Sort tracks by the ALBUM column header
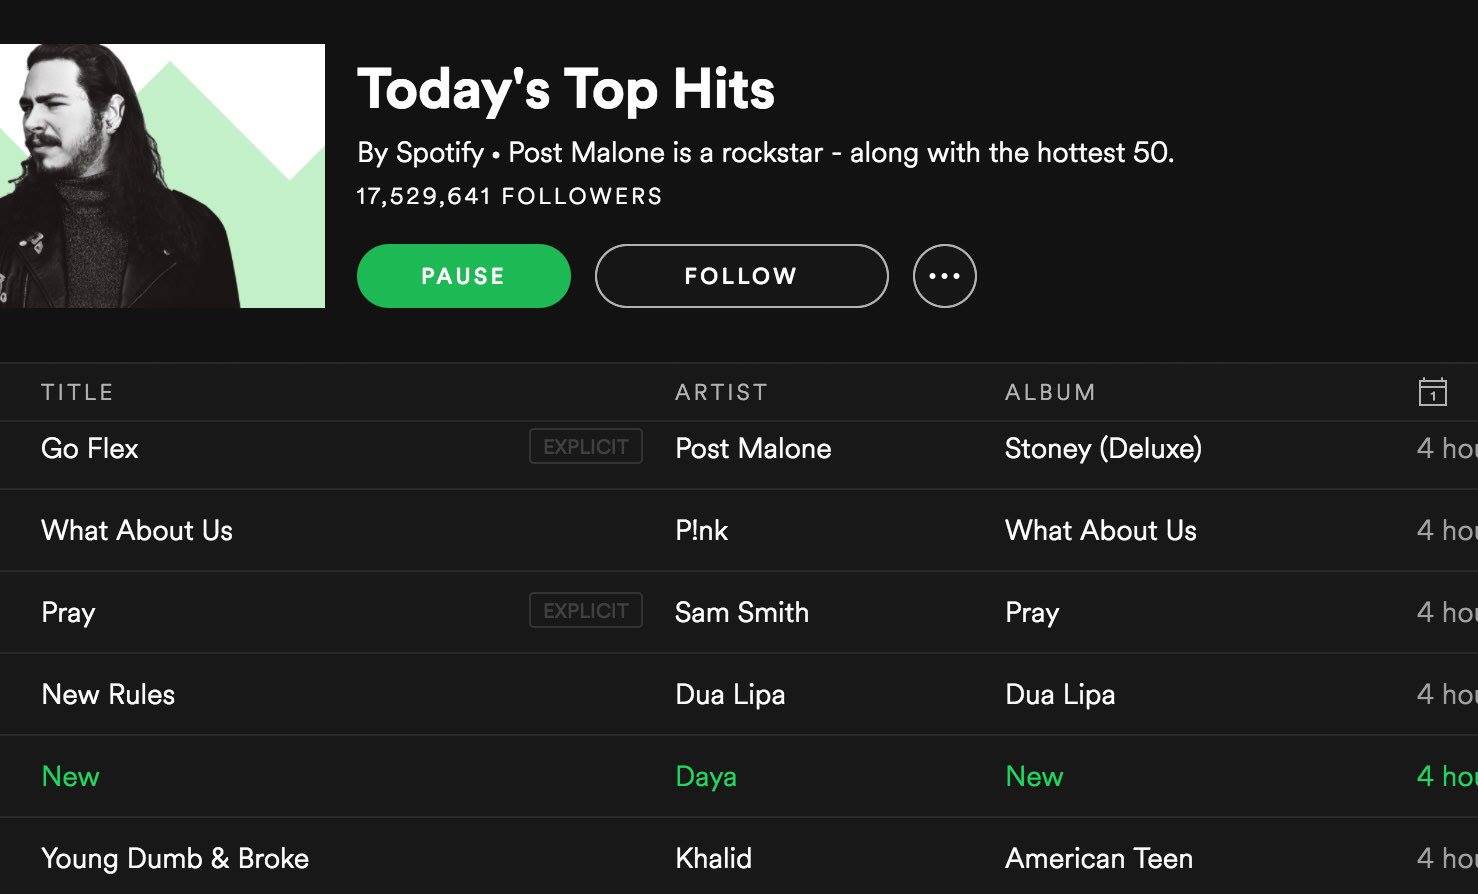This screenshot has width=1478, height=894. [x=1050, y=392]
